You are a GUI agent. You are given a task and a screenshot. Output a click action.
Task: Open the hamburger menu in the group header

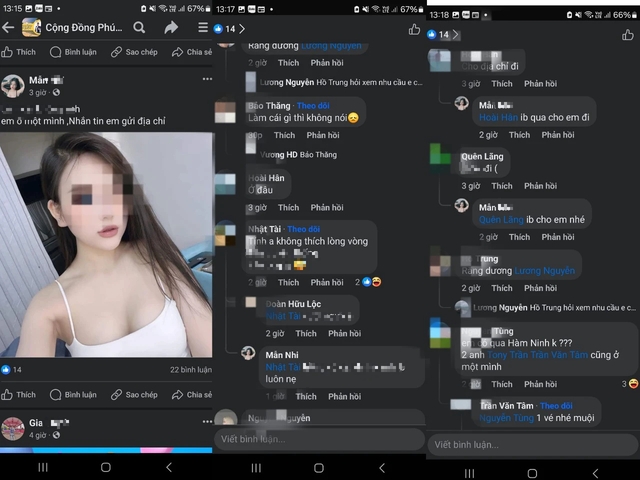click(203, 28)
